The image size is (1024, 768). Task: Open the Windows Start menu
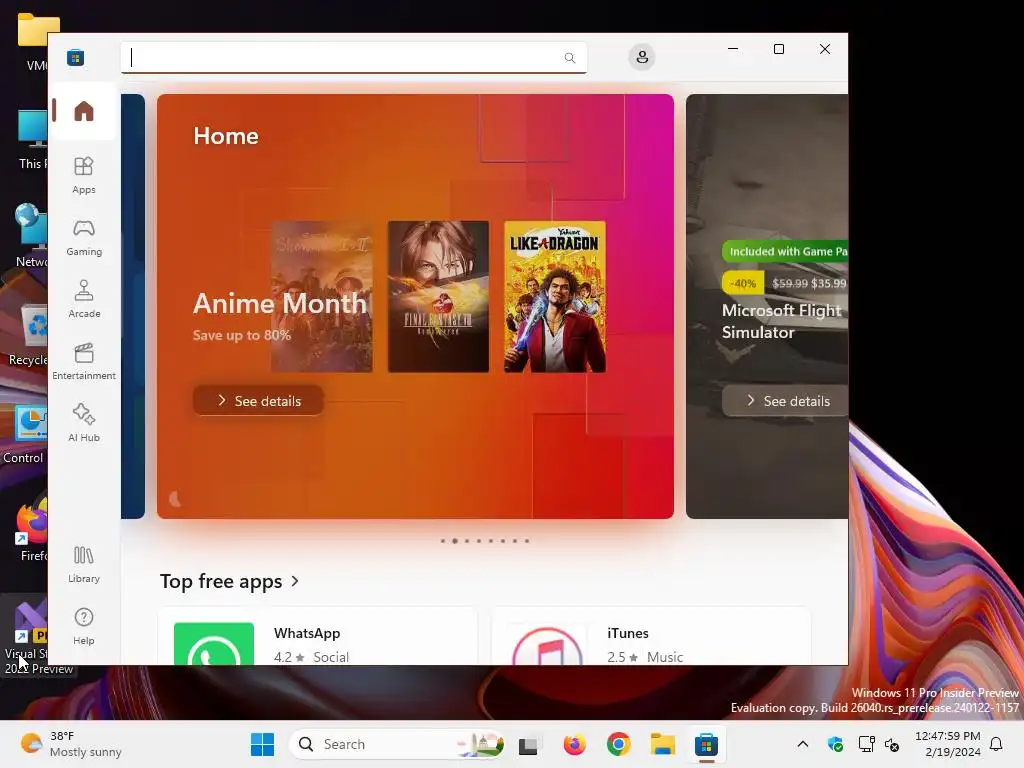pyautogui.click(x=263, y=744)
